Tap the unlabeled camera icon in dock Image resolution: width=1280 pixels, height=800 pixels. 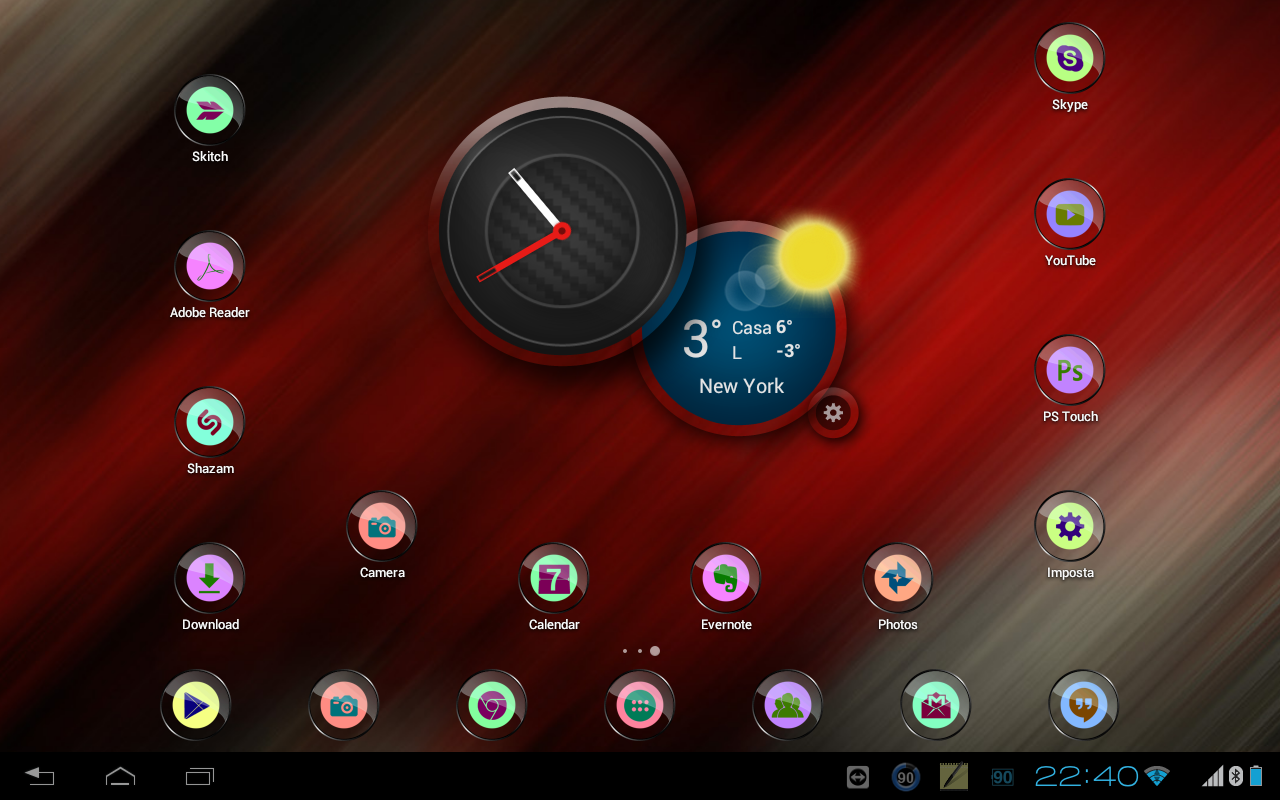pyautogui.click(x=344, y=706)
